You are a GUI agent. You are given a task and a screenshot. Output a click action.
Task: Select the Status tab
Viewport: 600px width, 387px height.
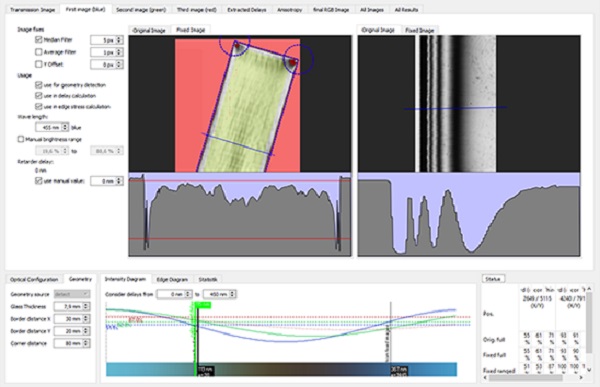point(493,279)
